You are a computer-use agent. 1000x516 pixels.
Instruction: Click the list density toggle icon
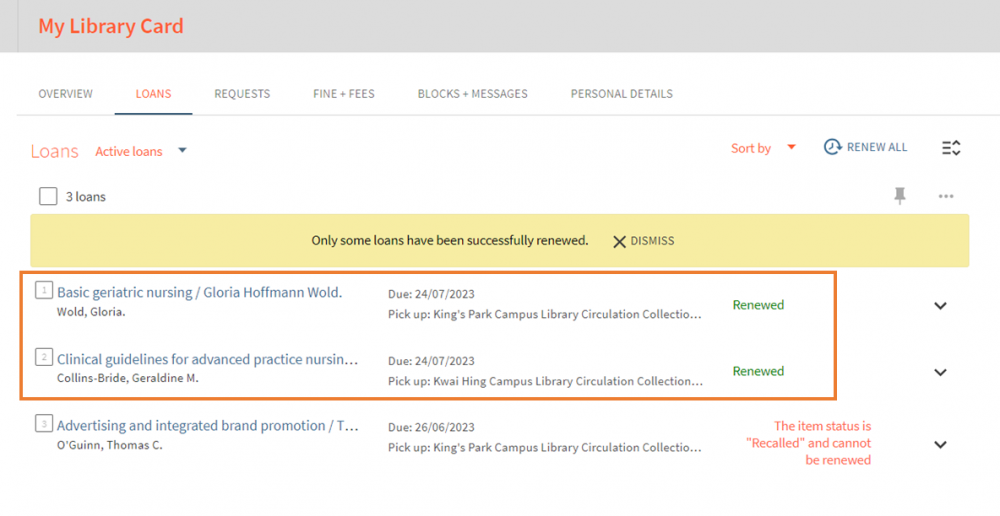tap(951, 148)
